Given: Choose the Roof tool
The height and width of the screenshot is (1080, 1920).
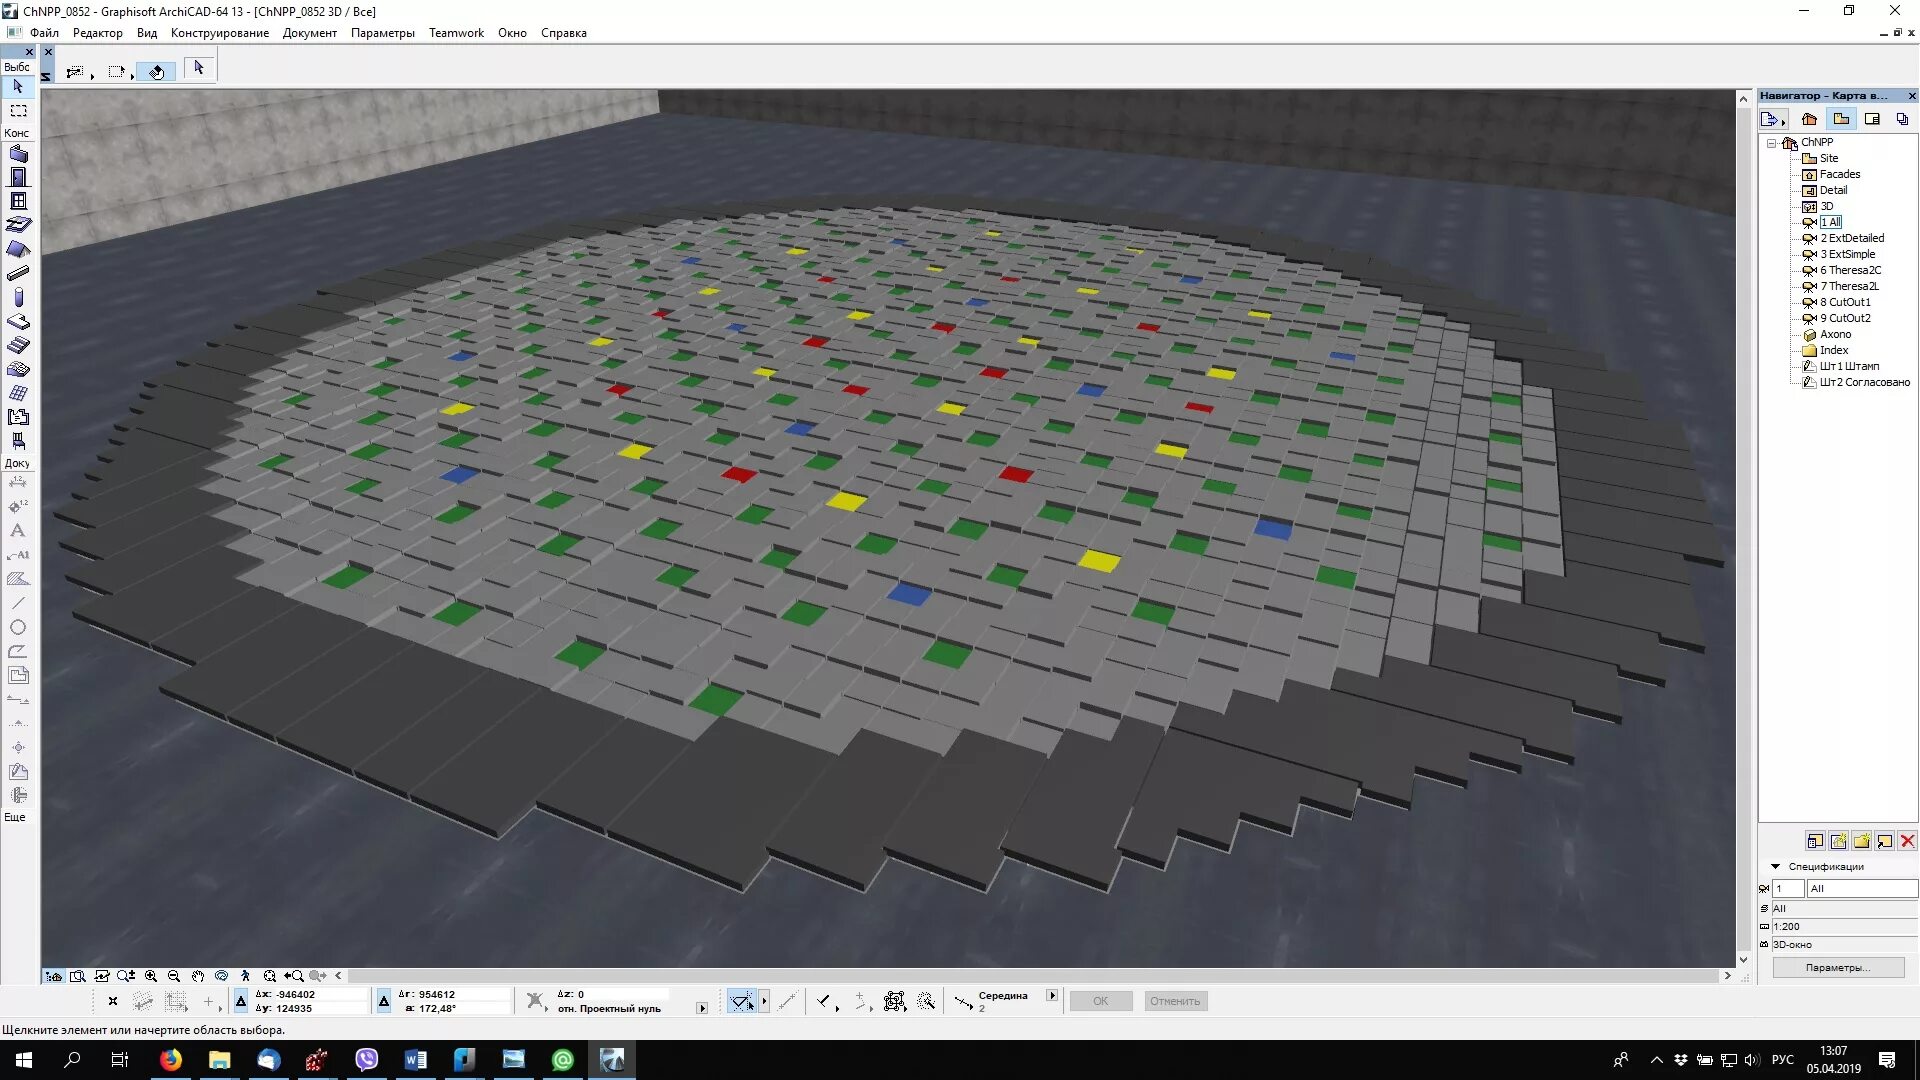Looking at the screenshot, I should click(18, 249).
